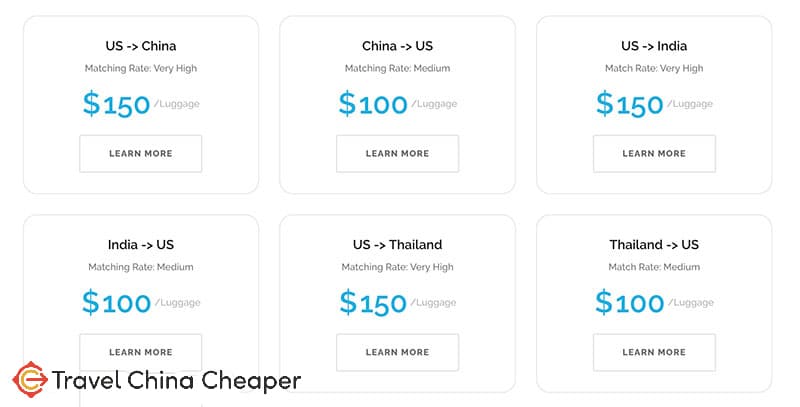Select the US -> Thailand card title
Image resolution: width=800 pixels, height=407 pixels.
397,245
